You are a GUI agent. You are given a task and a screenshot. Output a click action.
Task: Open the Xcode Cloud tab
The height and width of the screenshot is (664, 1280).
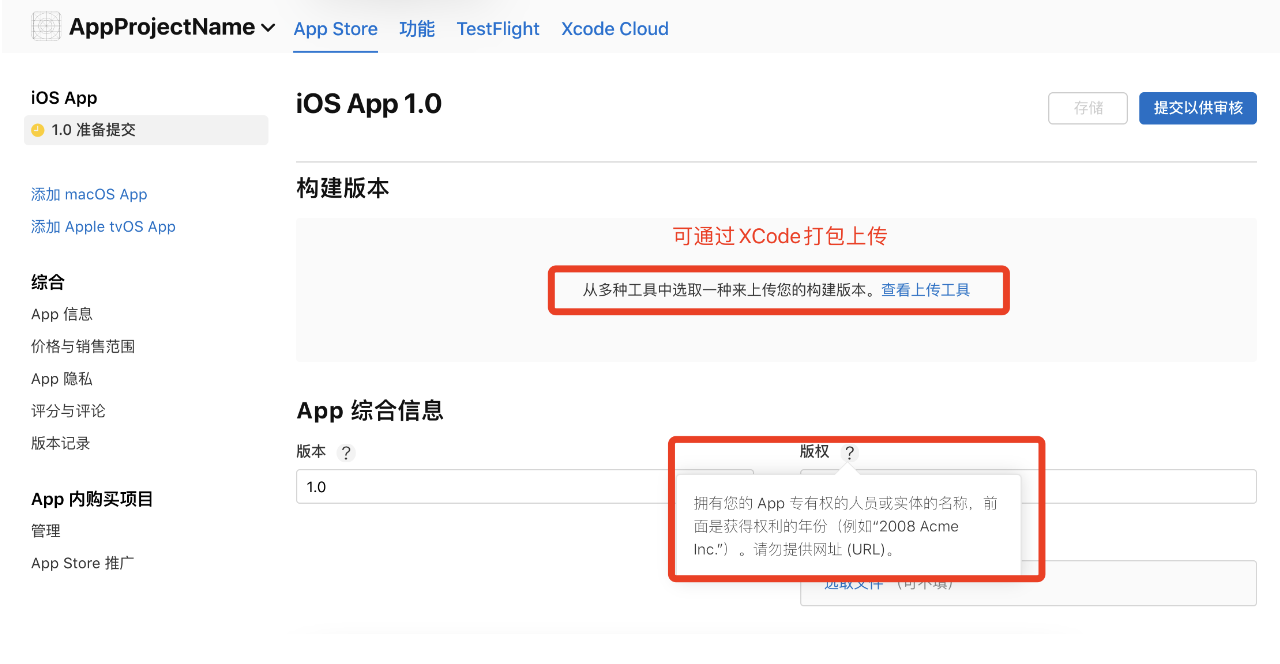[615, 29]
